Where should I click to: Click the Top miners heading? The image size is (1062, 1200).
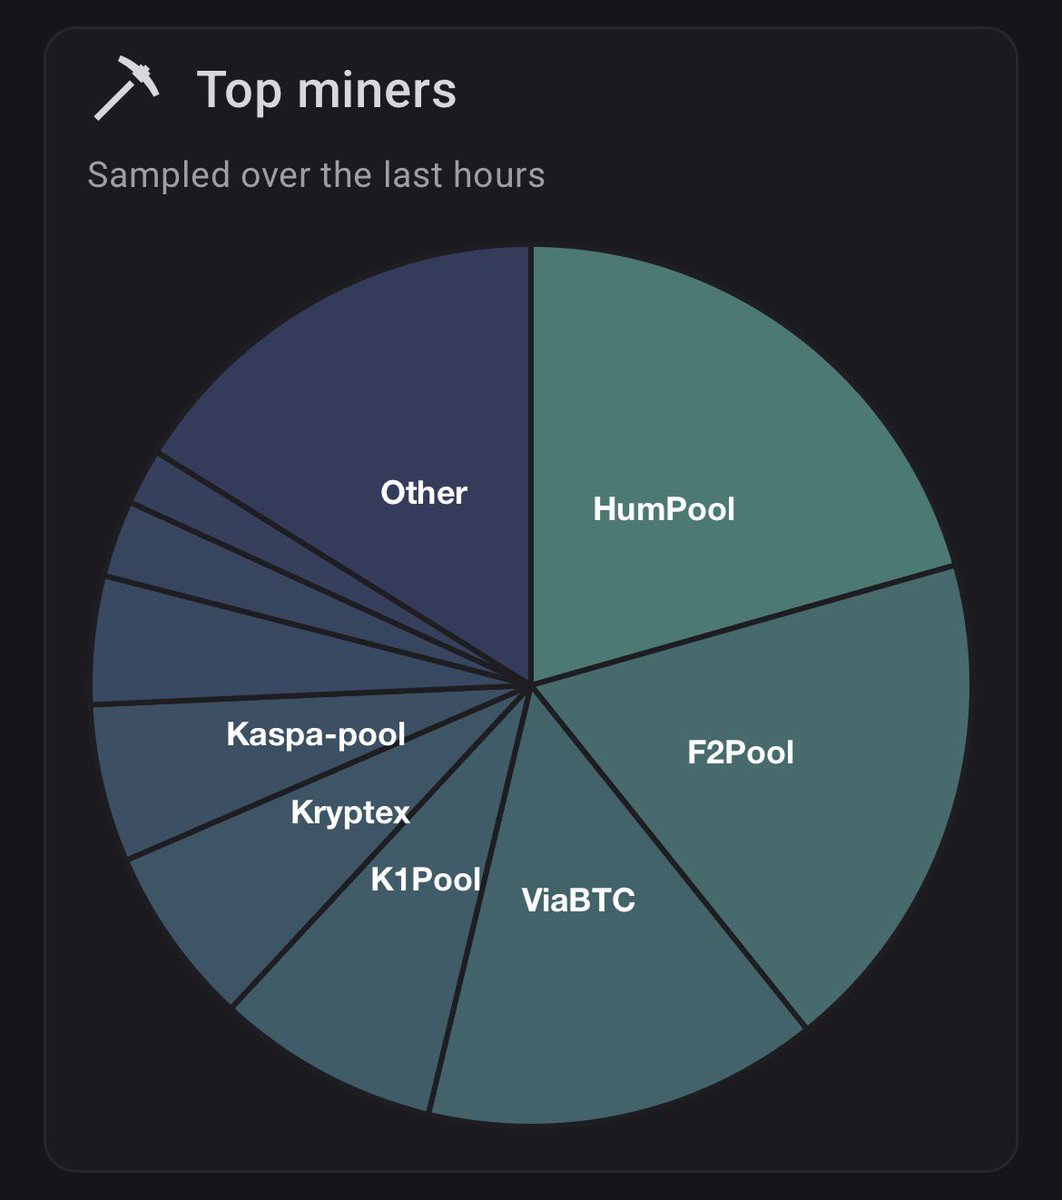tap(327, 90)
